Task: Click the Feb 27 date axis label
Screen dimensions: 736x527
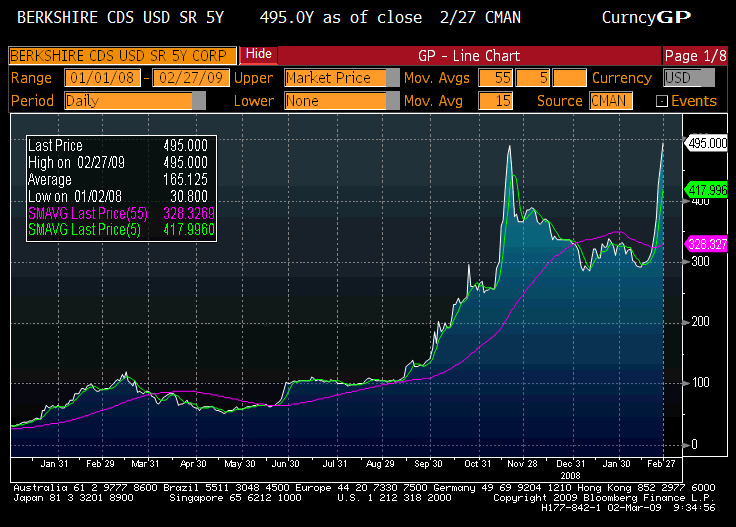Action: (661, 464)
